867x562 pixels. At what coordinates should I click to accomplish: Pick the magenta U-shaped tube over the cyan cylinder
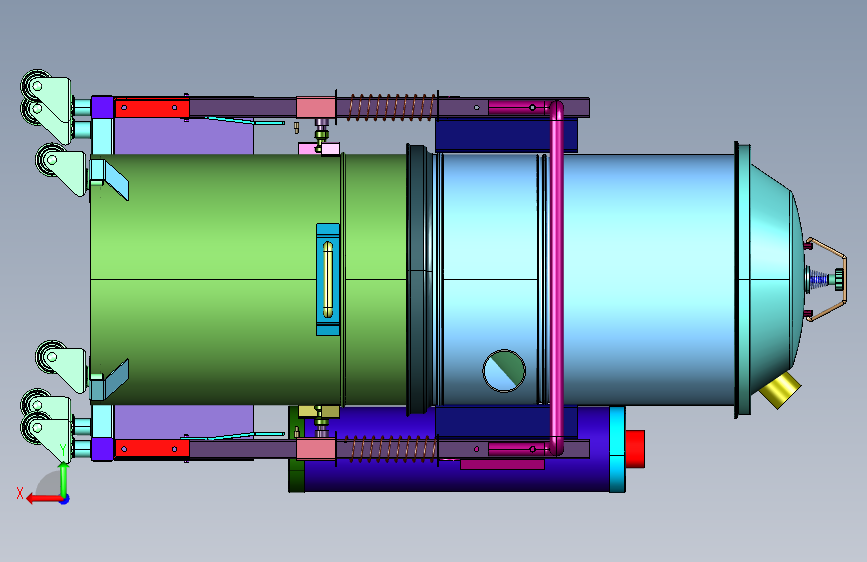[556, 277]
